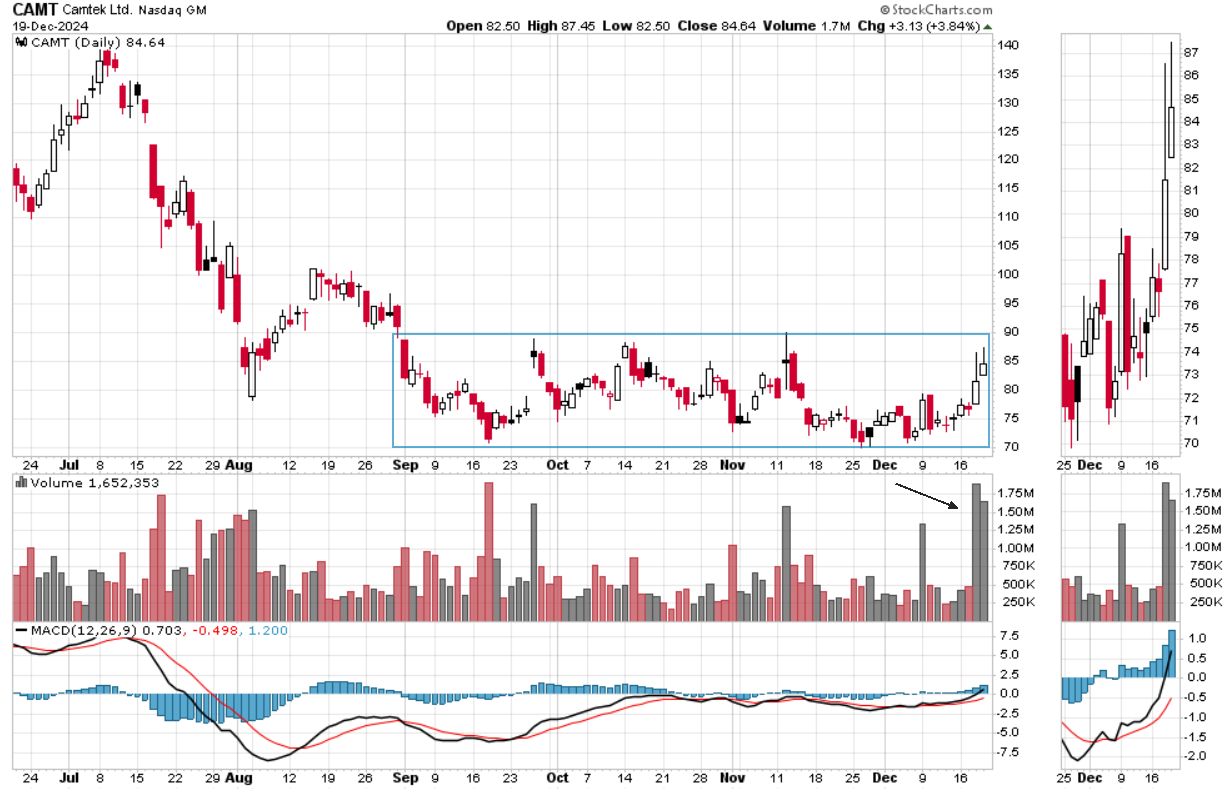Click the 'Close 84.64' value
1229x793 pixels.
(x=715, y=26)
